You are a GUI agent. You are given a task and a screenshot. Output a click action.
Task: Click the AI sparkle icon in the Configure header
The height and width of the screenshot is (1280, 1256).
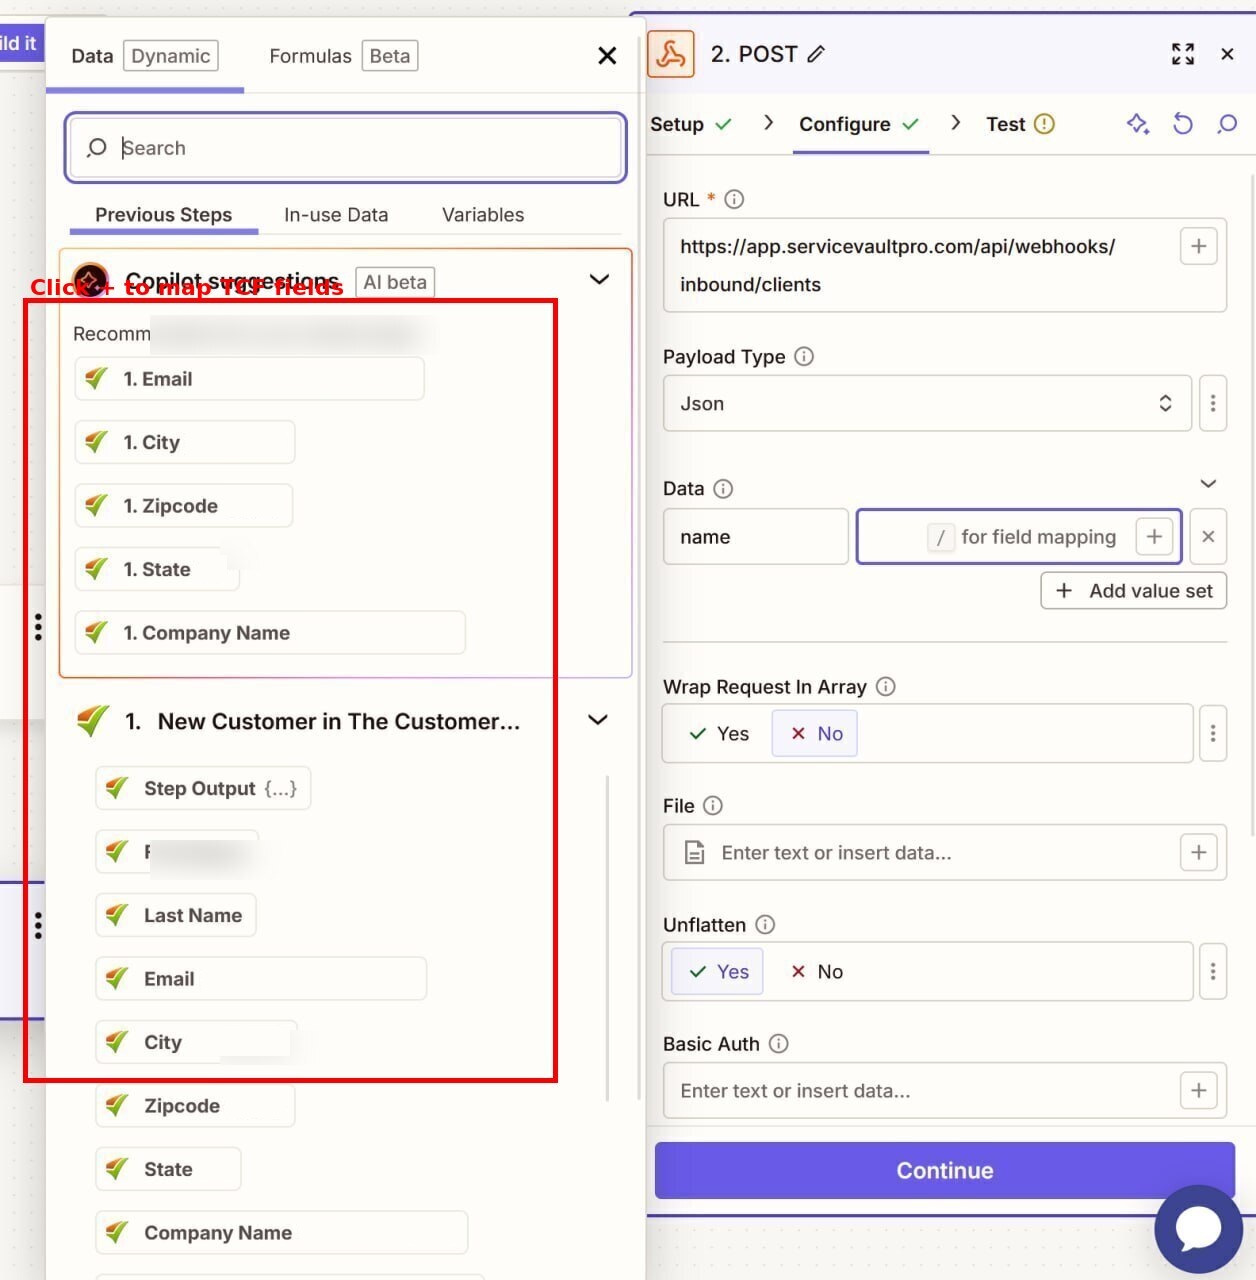coord(1138,124)
